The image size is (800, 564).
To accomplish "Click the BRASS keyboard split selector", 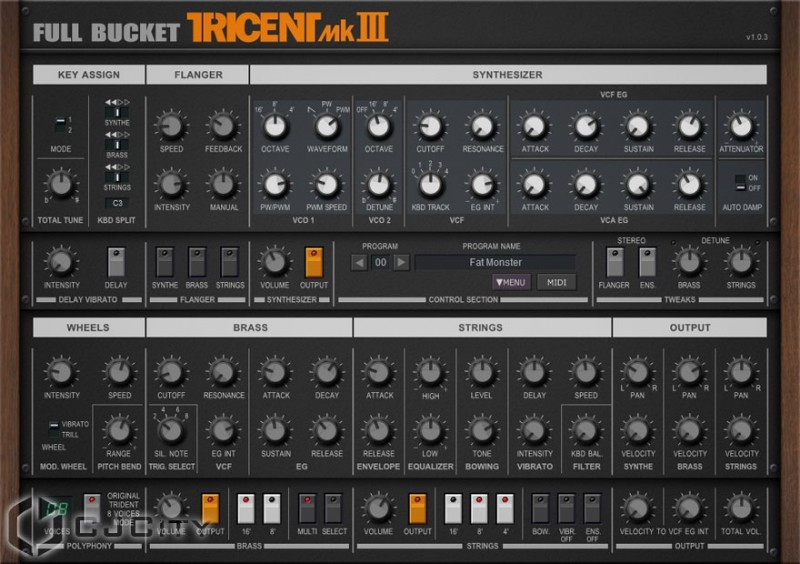I will coord(117,145).
